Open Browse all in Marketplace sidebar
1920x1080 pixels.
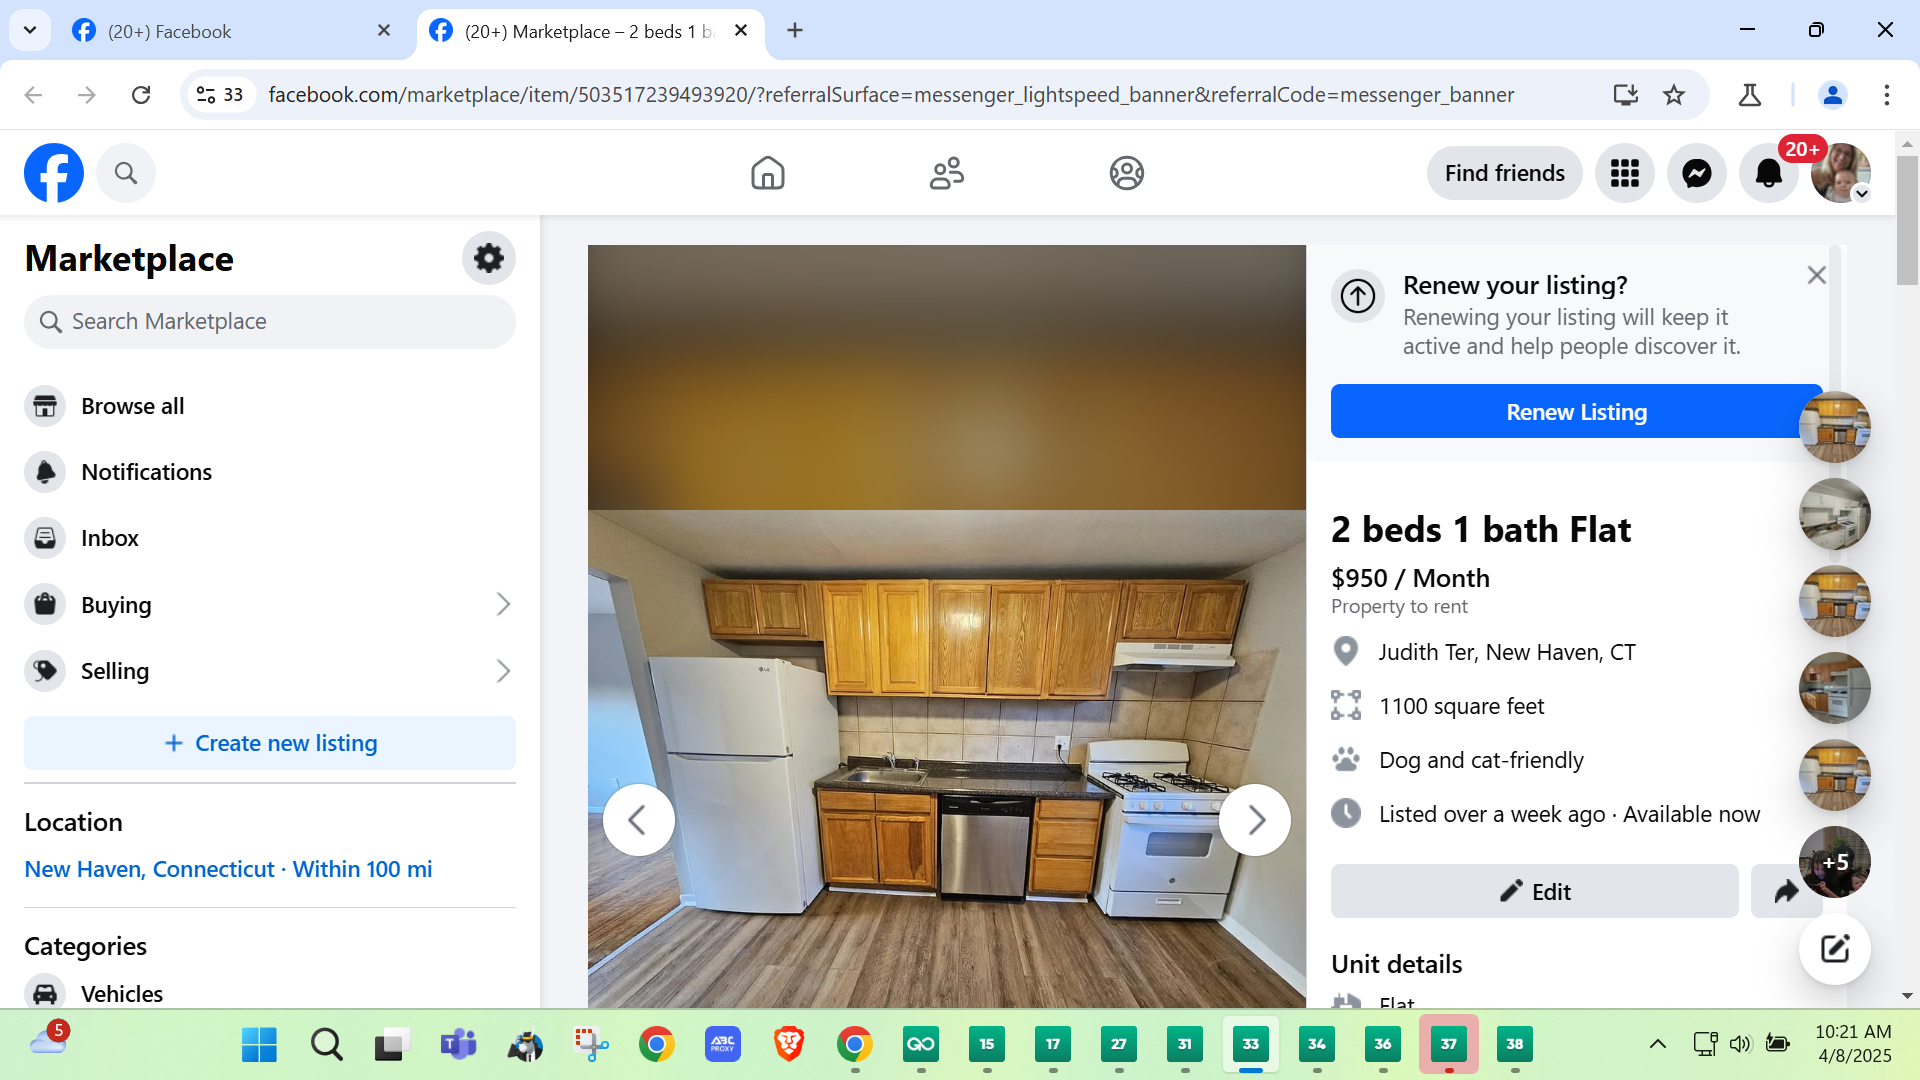pos(132,406)
